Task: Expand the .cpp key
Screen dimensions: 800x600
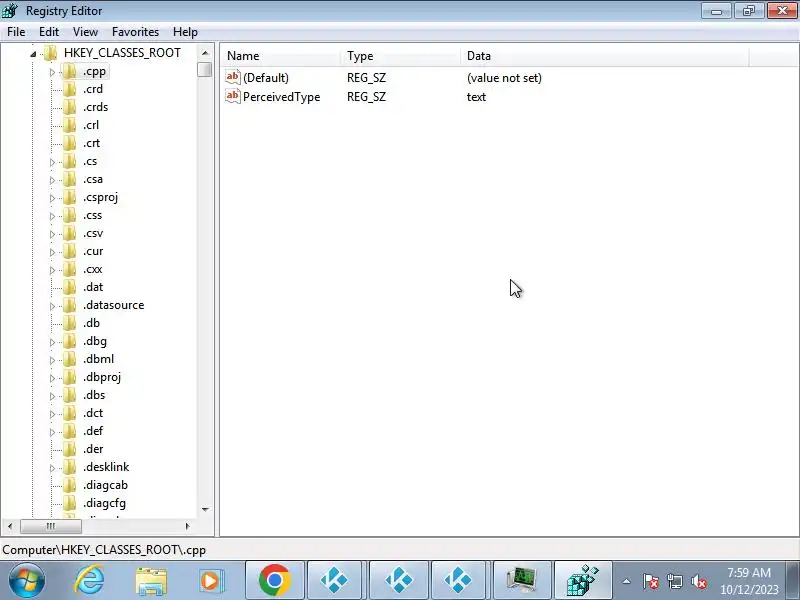Action: 52,72
